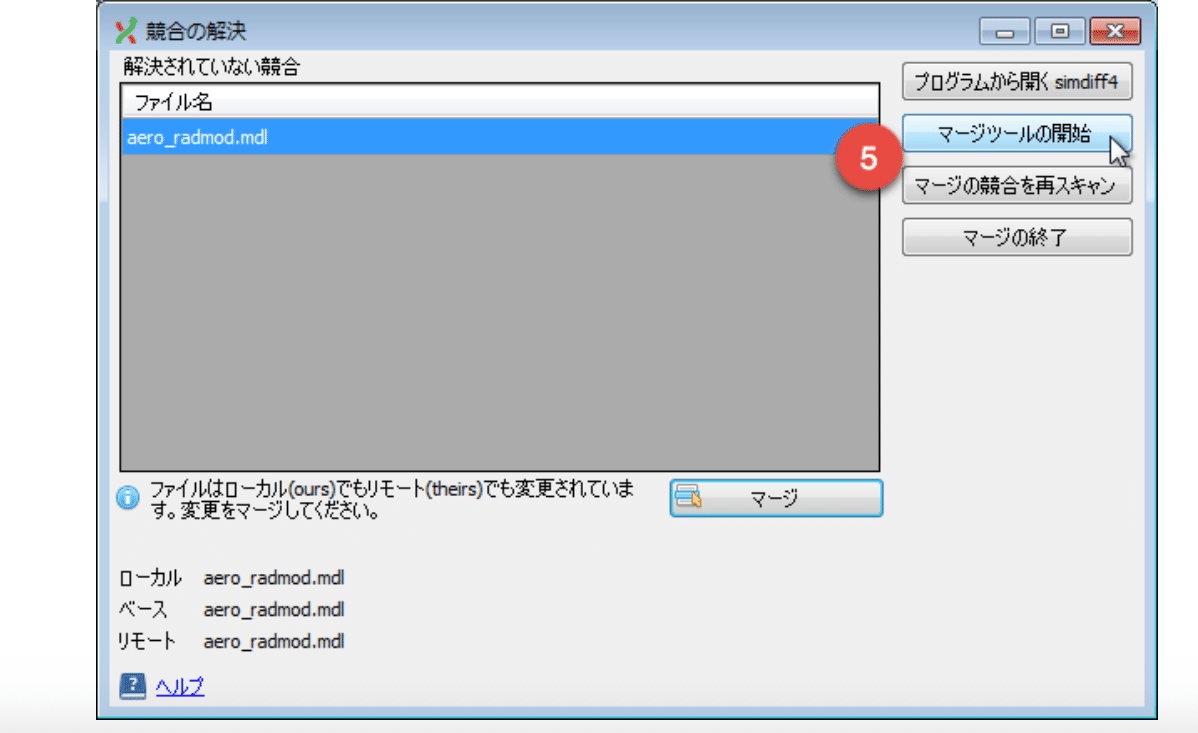The height and width of the screenshot is (733, 1198).
Task: Close the 競合の解決 window
Action: (1115, 31)
